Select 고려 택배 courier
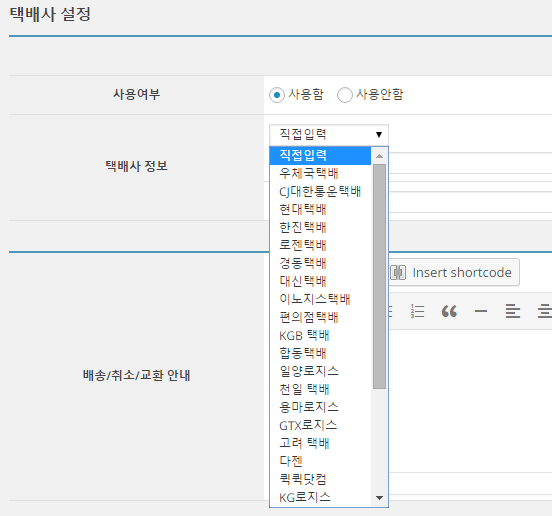This screenshot has width=552, height=516. 320,443
